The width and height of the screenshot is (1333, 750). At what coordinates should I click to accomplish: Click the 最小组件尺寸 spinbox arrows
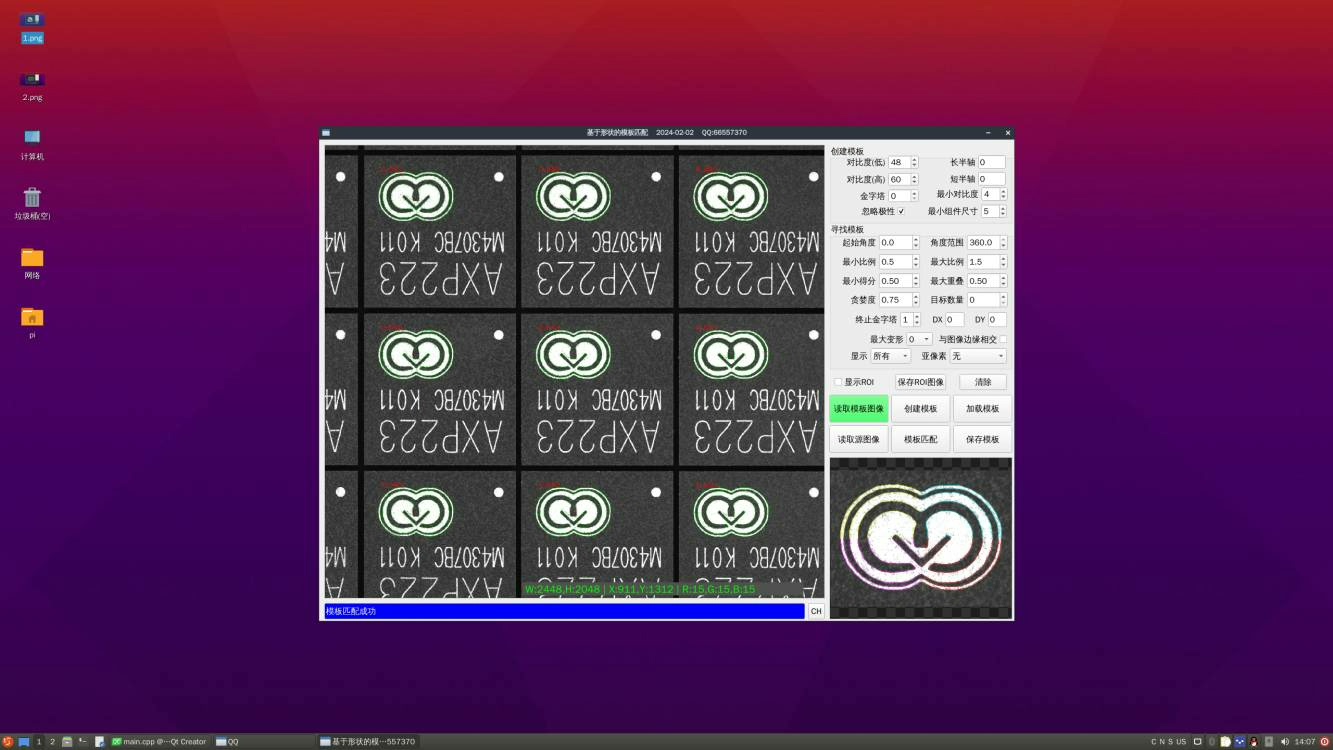[x=1003, y=211]
